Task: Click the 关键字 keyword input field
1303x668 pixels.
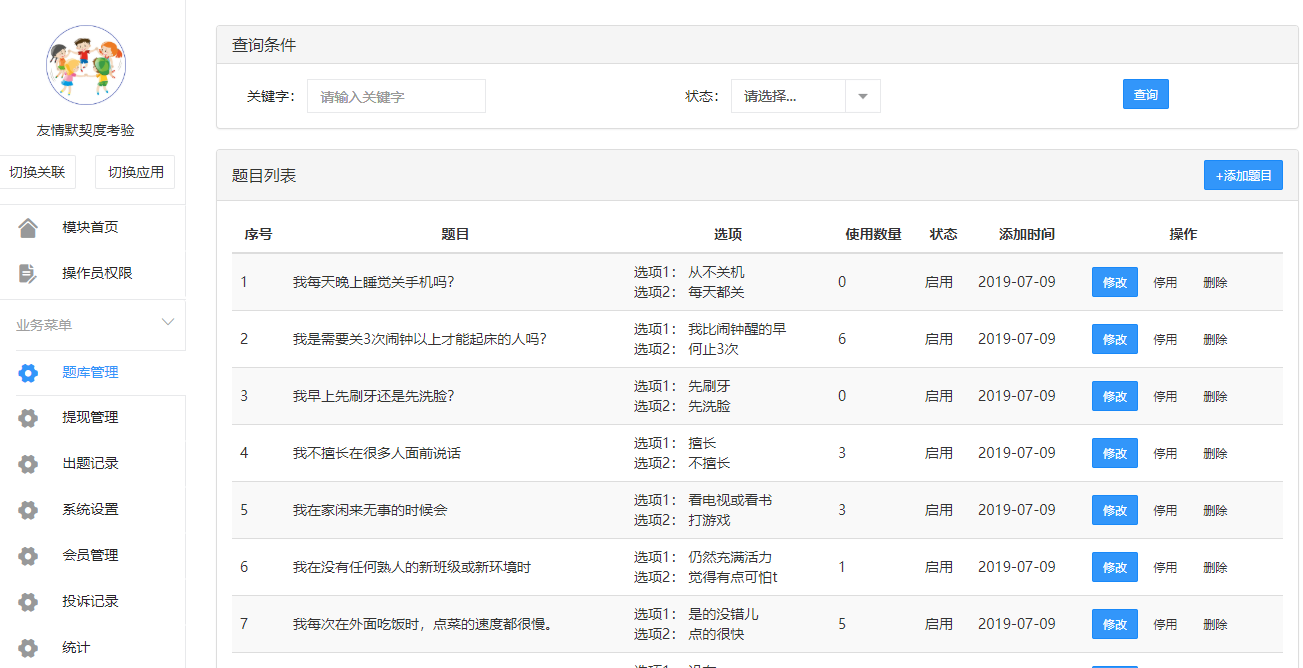Action: 396,97
